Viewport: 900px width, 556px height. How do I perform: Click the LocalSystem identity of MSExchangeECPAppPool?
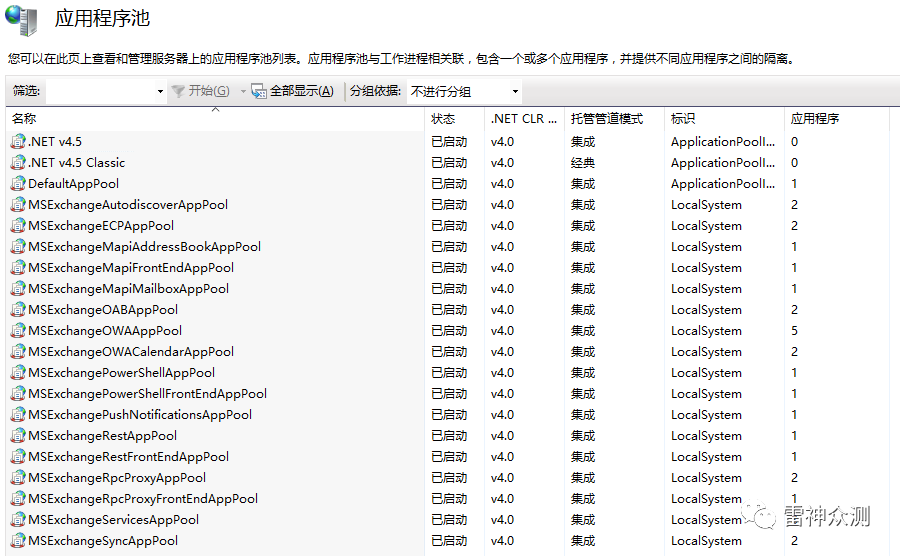tap(706, 226)
